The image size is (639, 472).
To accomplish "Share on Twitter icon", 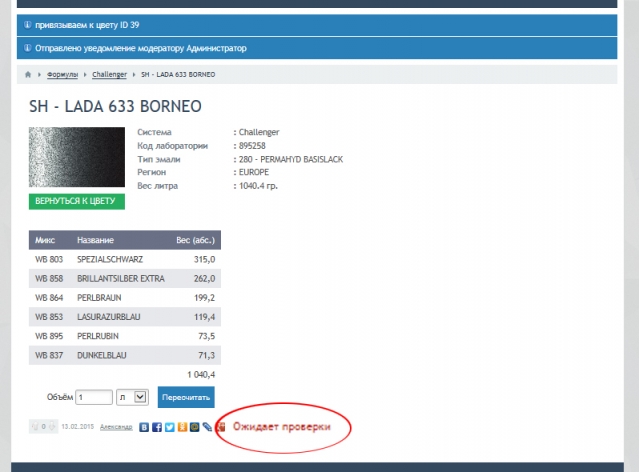I will tap(170, 427).
